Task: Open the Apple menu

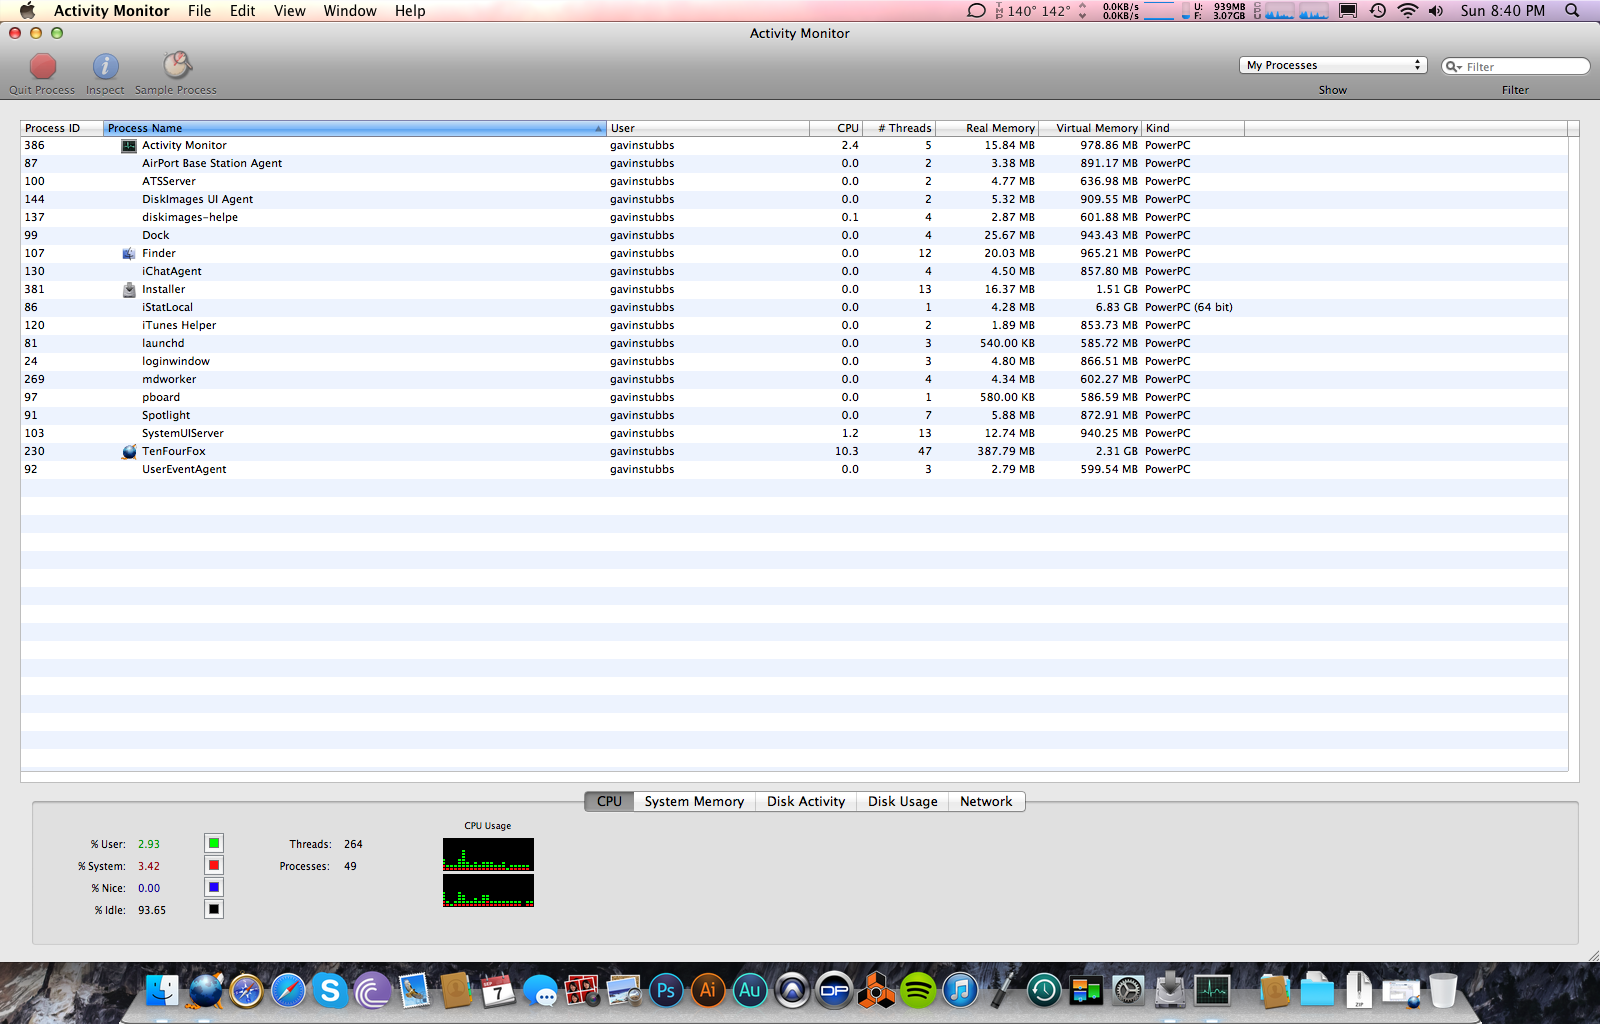Action: (28, 10)
